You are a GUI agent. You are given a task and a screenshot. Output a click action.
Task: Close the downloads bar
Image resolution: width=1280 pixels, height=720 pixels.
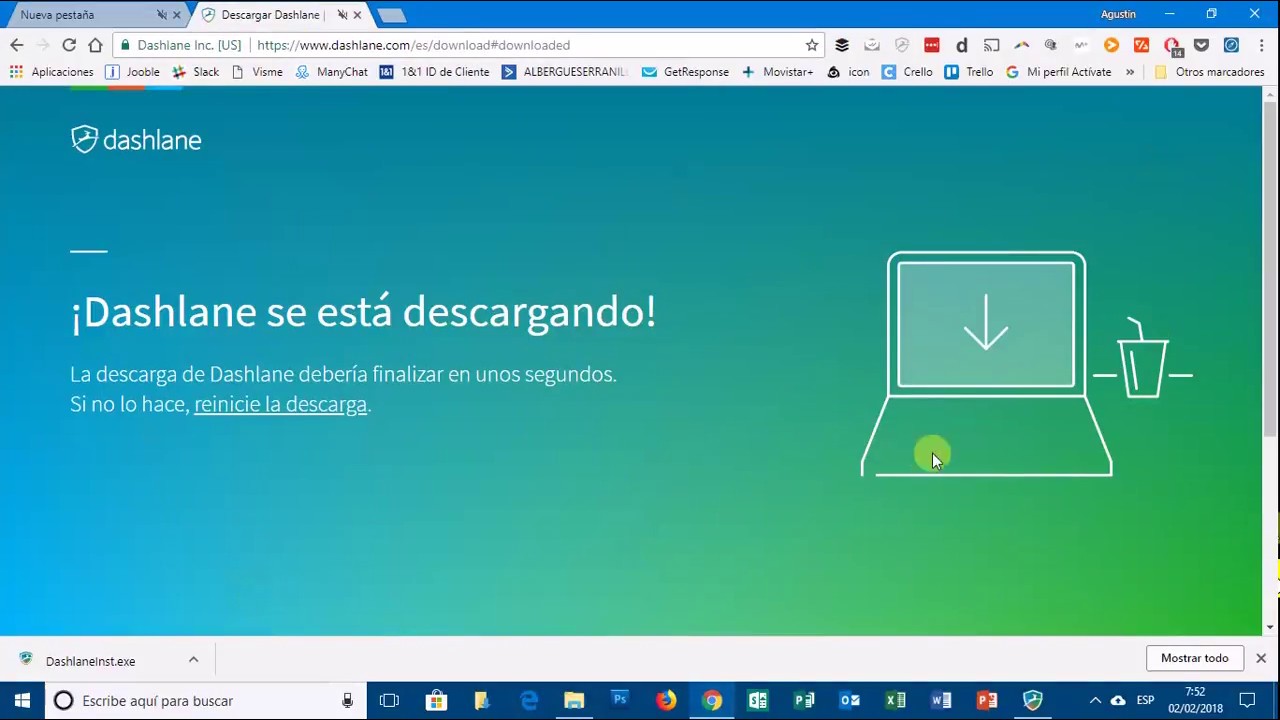point(1260,658)
